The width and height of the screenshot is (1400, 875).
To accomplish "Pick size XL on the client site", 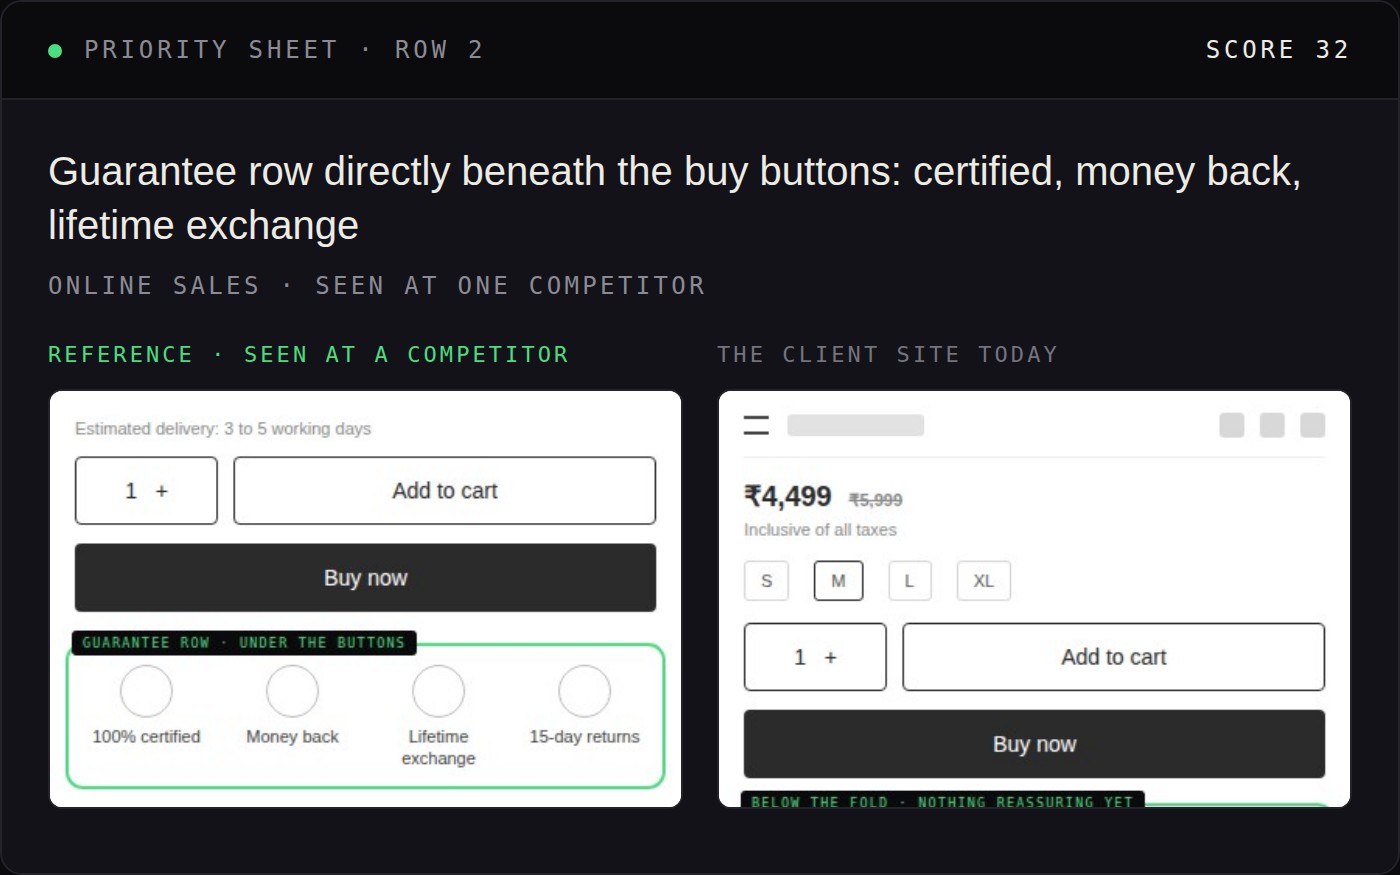I will 983,581.
